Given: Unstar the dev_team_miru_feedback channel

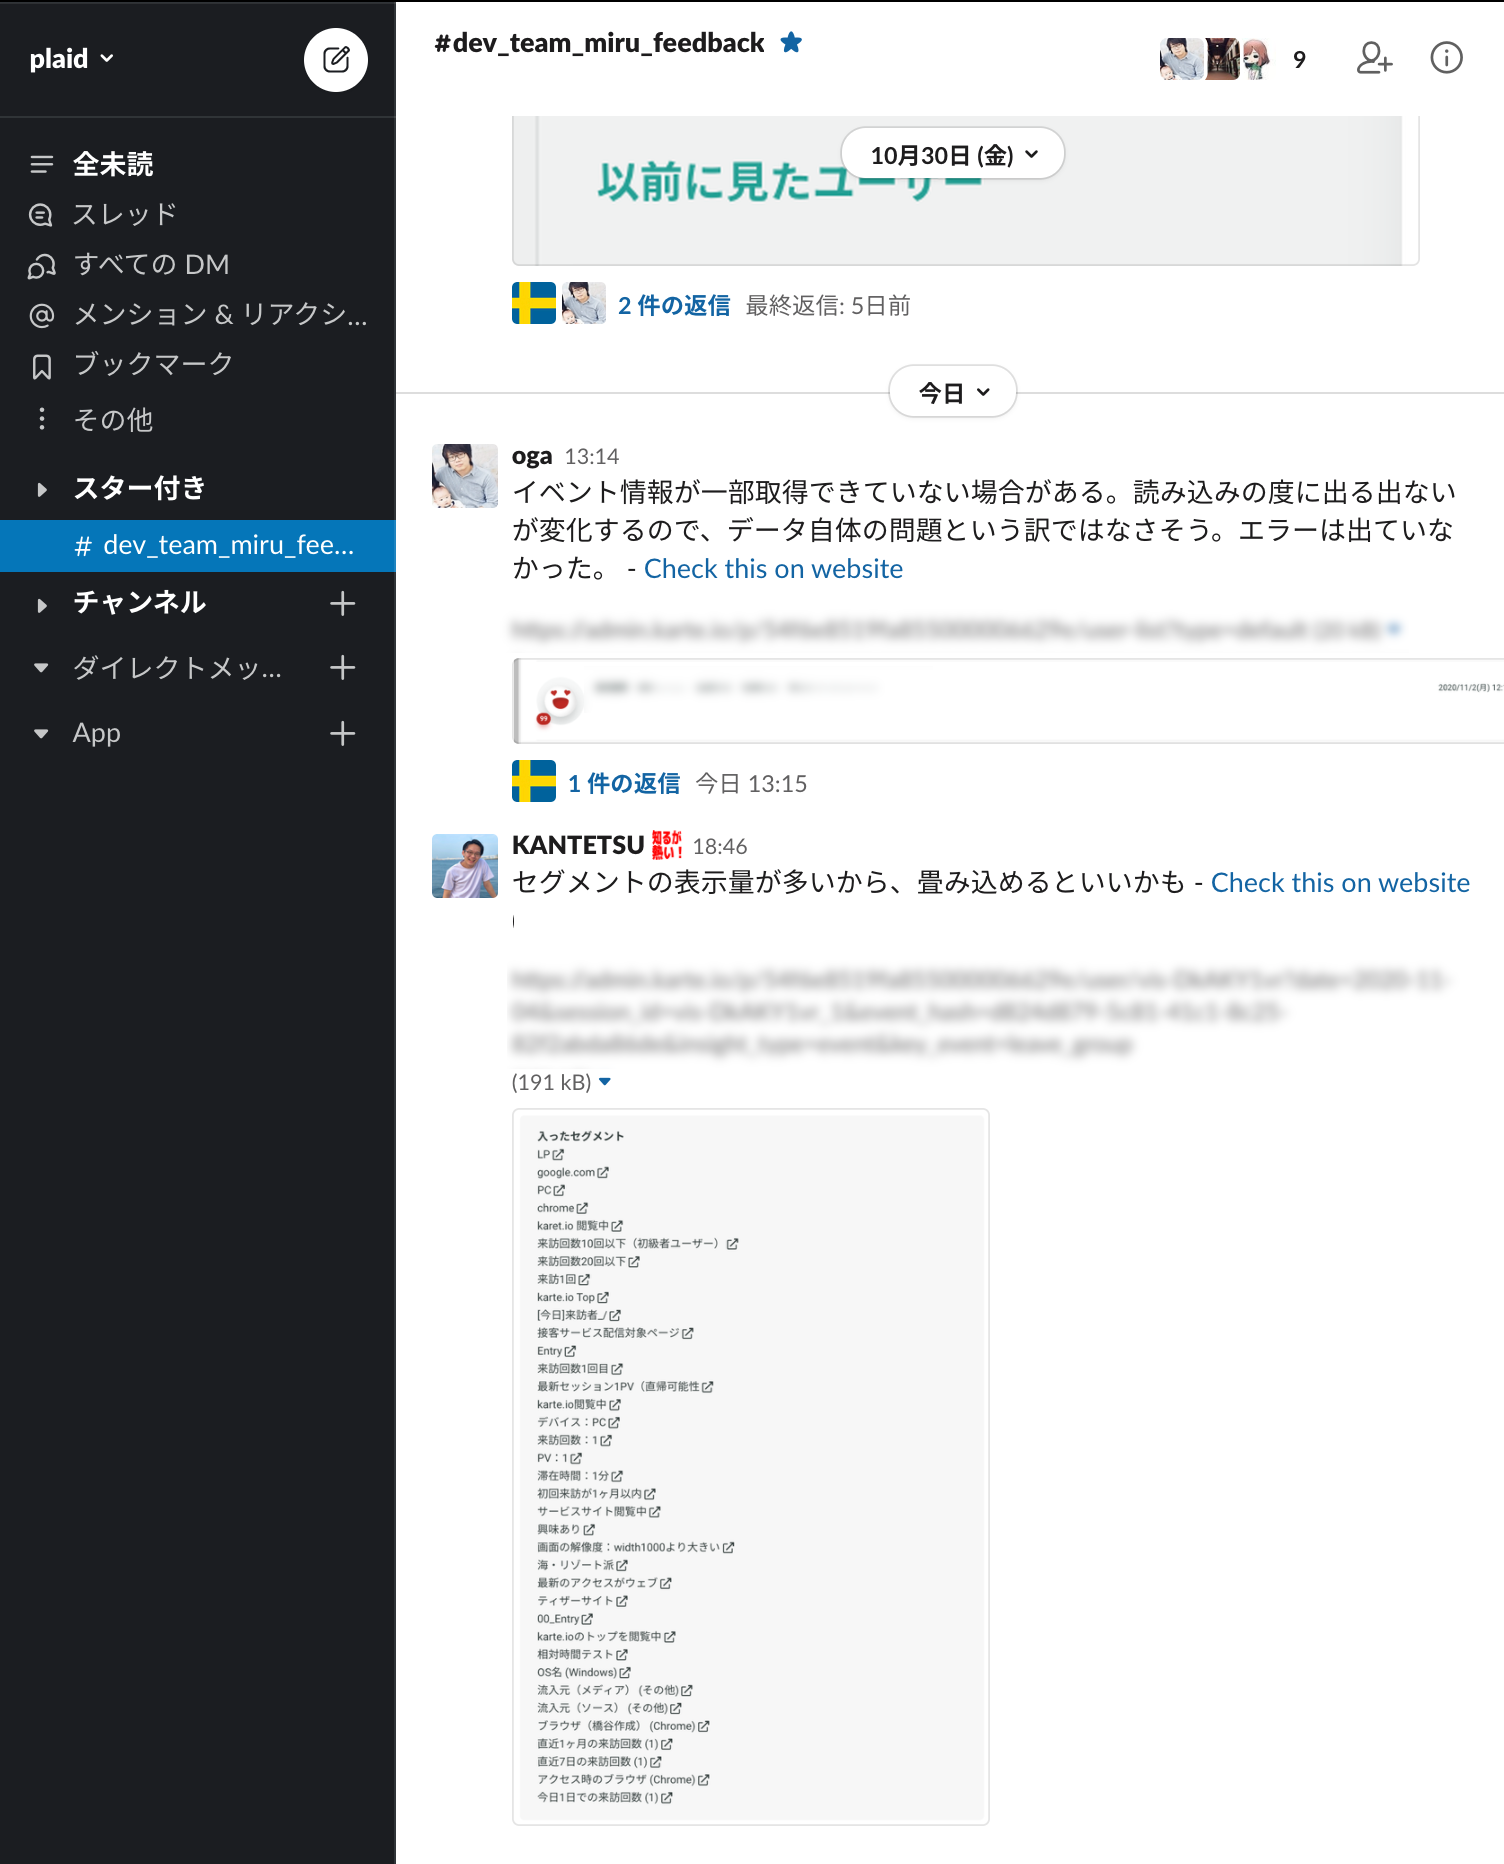Looking at the screenshot, I should (x=791, y=43).
